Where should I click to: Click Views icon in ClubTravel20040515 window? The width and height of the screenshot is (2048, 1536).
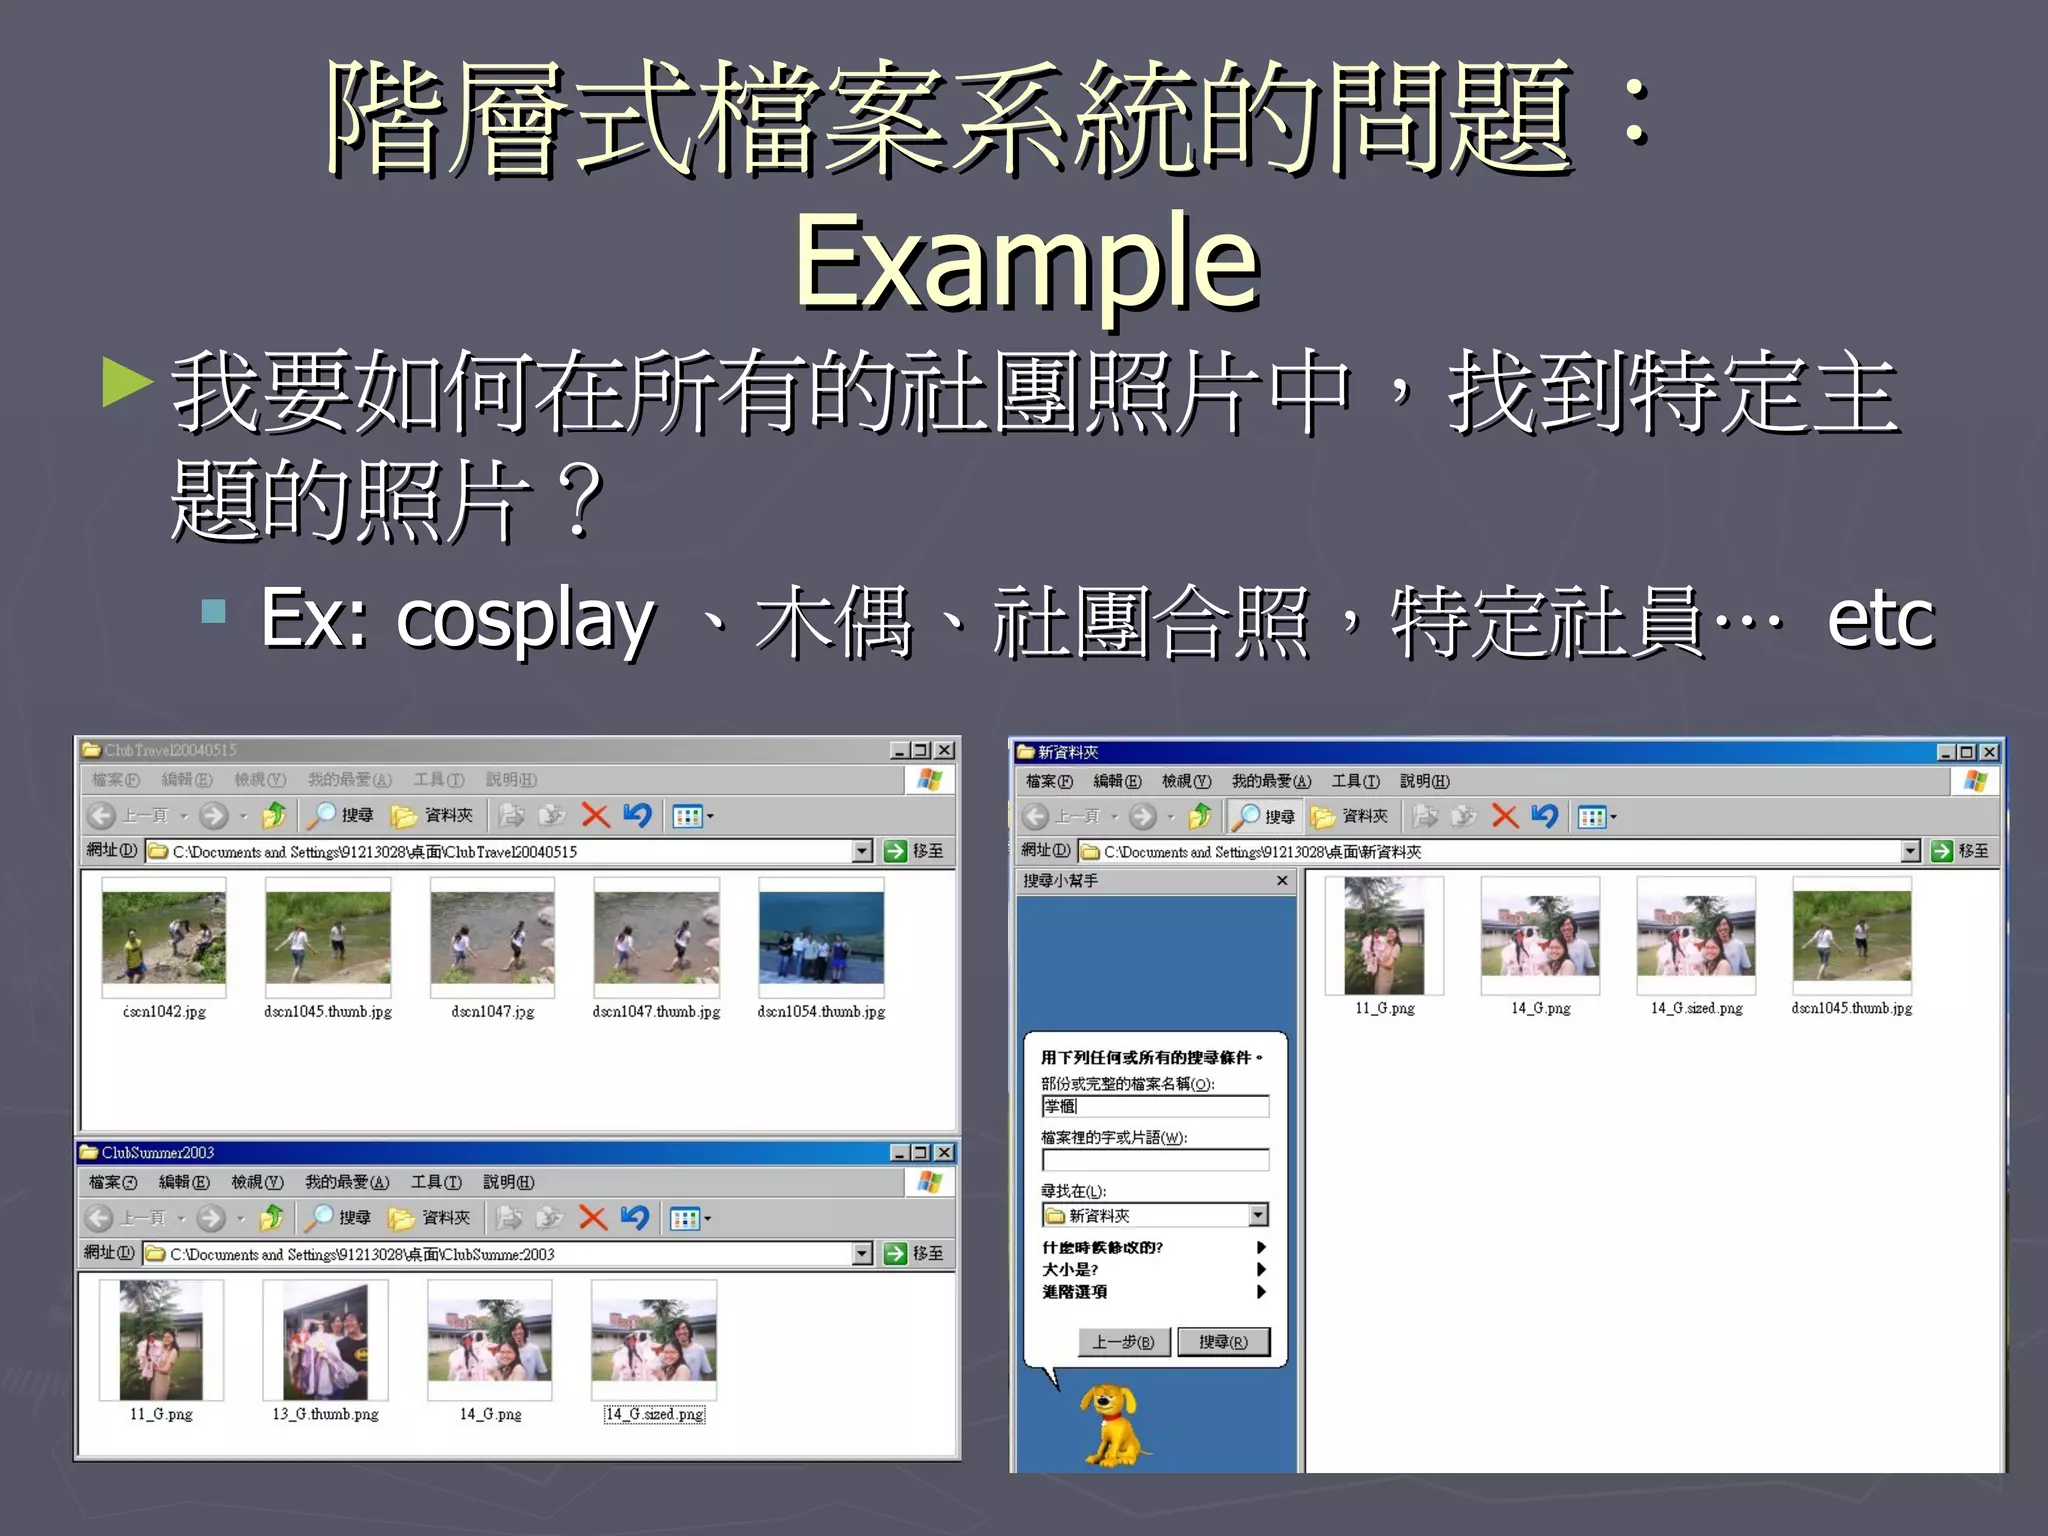click(x=688, y=816)
